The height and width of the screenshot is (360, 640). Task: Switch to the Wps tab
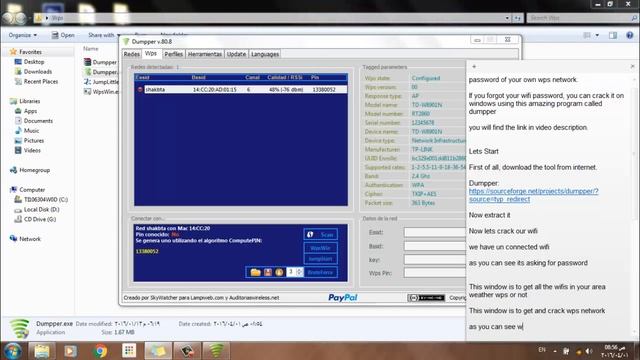pyautogui.click(x=151, y=53)
